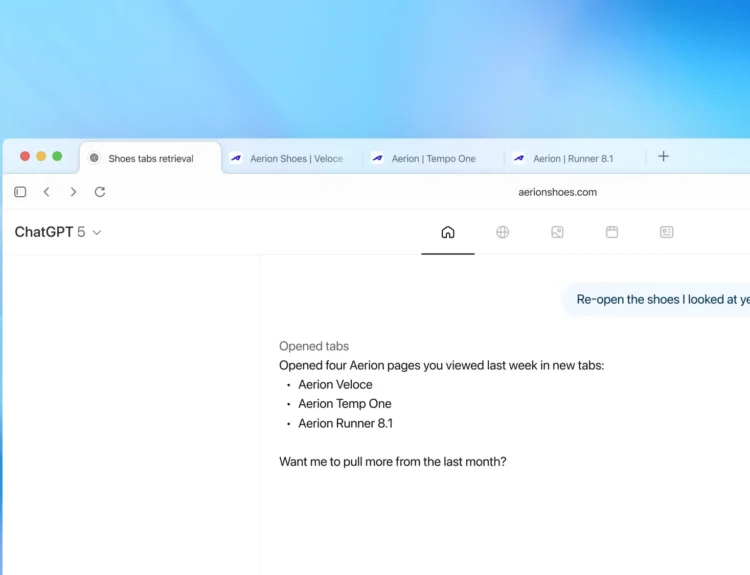Click the Re-open the shoes message bubble
Screen dimensions: 750x575
(x=662, y=299)
